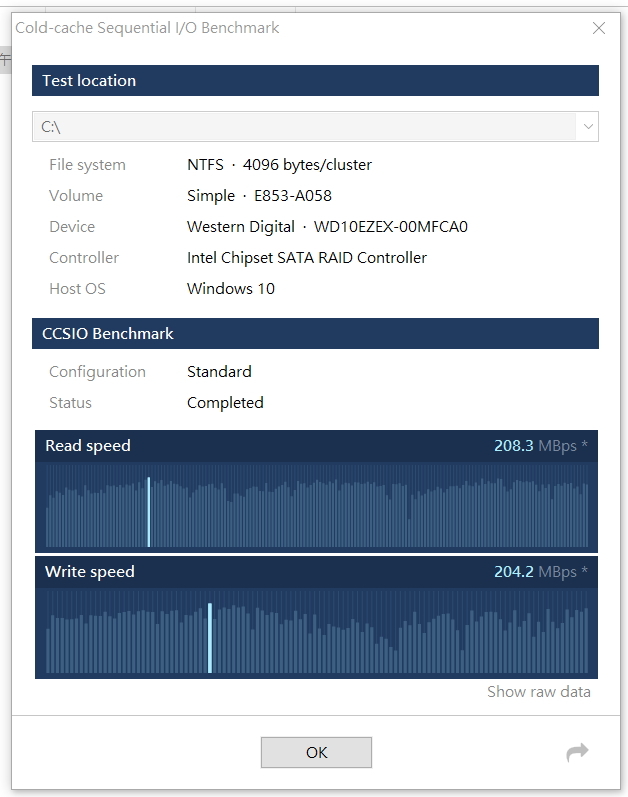
Task: Click the CCSIO Benchmark section header
Action: [108, 334]
